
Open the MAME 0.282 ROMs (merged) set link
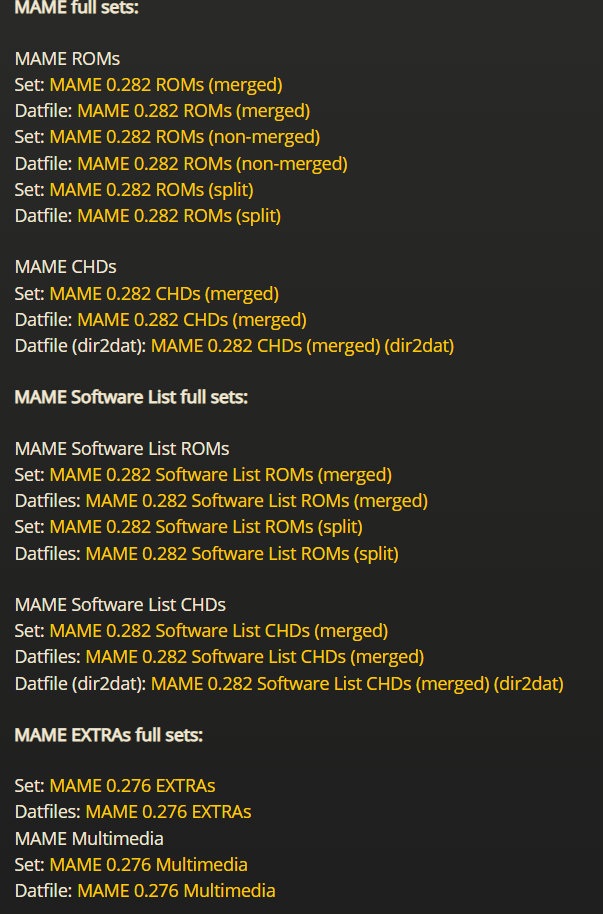166,85
